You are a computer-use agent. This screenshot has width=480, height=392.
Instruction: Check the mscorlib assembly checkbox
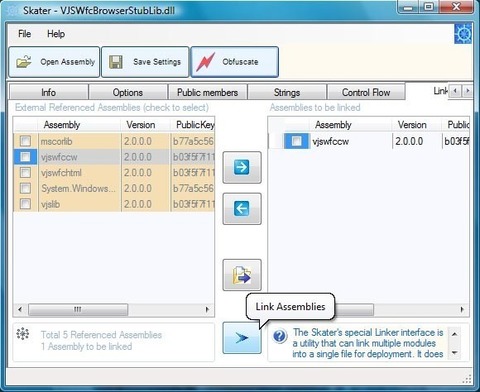(25, 141)
